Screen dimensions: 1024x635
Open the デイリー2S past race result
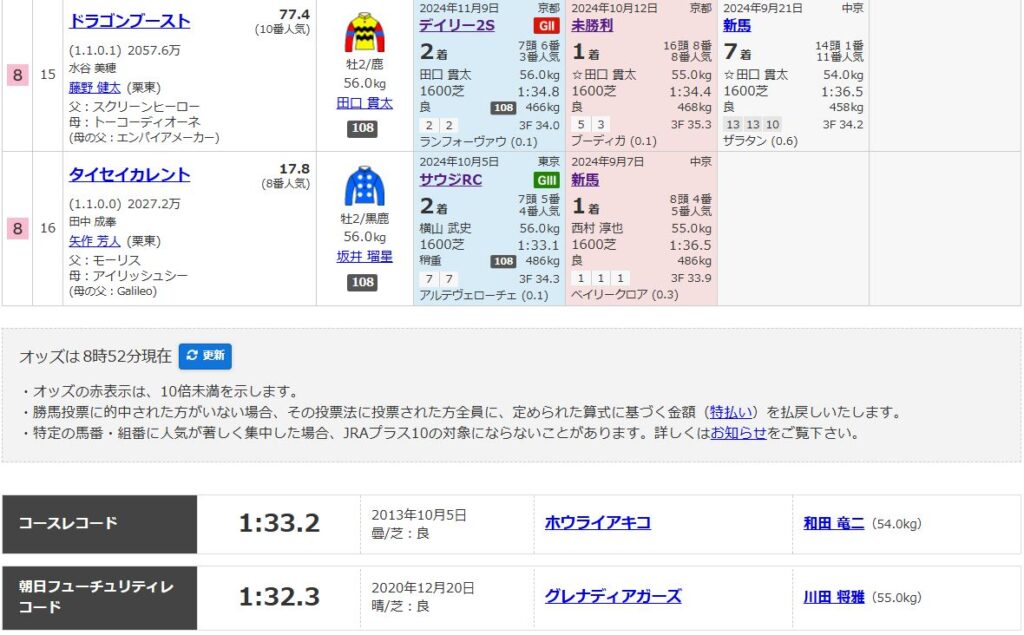click(456, 26)
